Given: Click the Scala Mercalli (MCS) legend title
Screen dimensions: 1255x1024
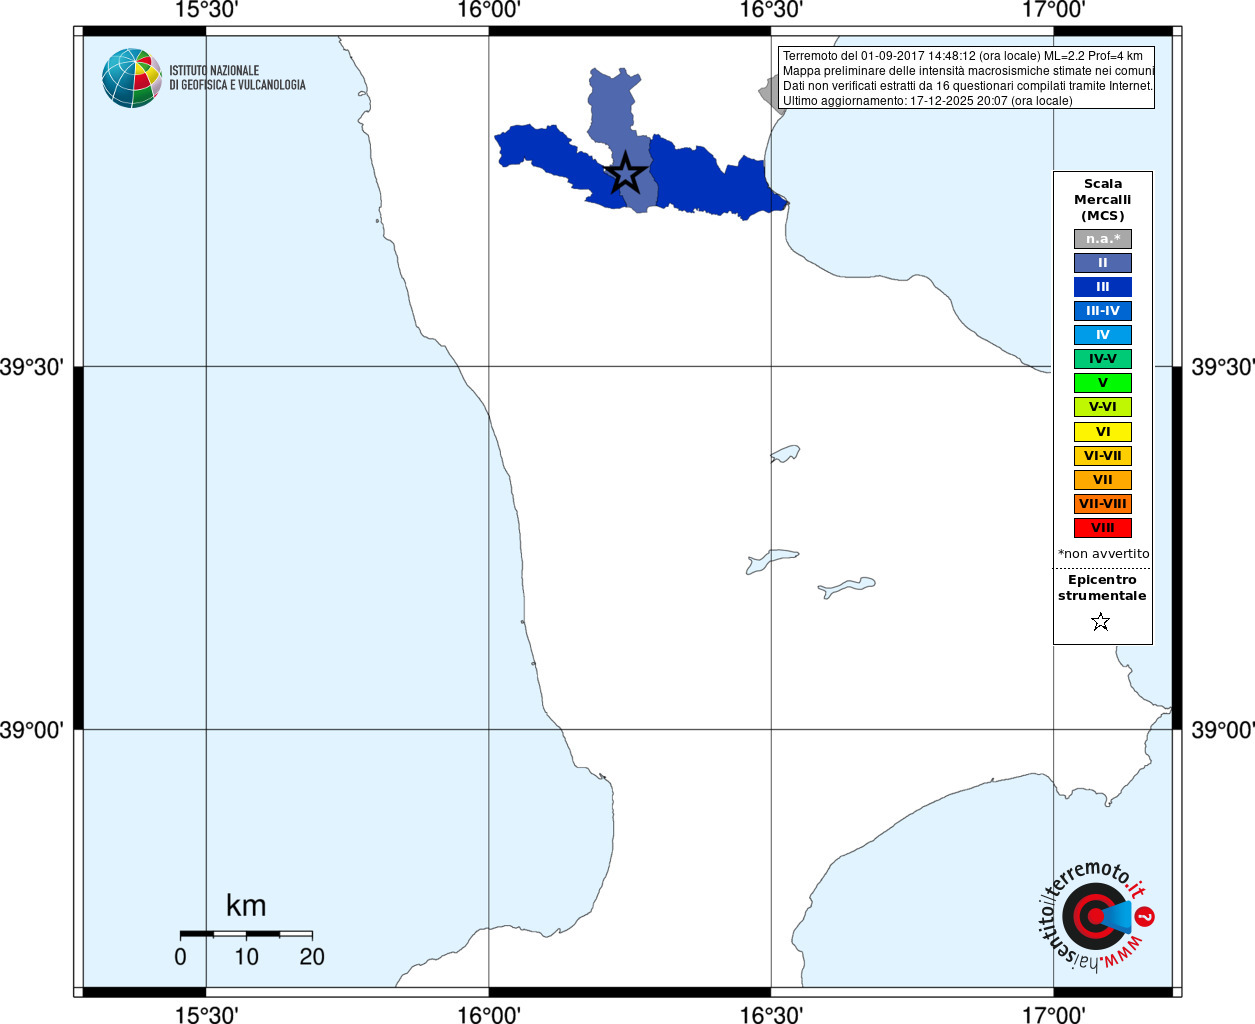Looking at the screenshot, I should pyautogui.click(x=1103, y=200).
